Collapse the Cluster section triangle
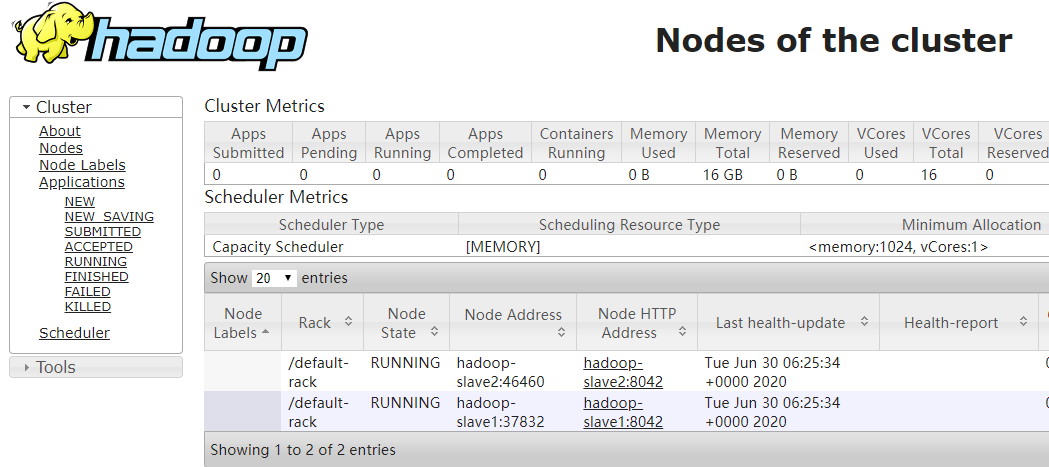Viewport: 1049px width, 467px height. 26,107
